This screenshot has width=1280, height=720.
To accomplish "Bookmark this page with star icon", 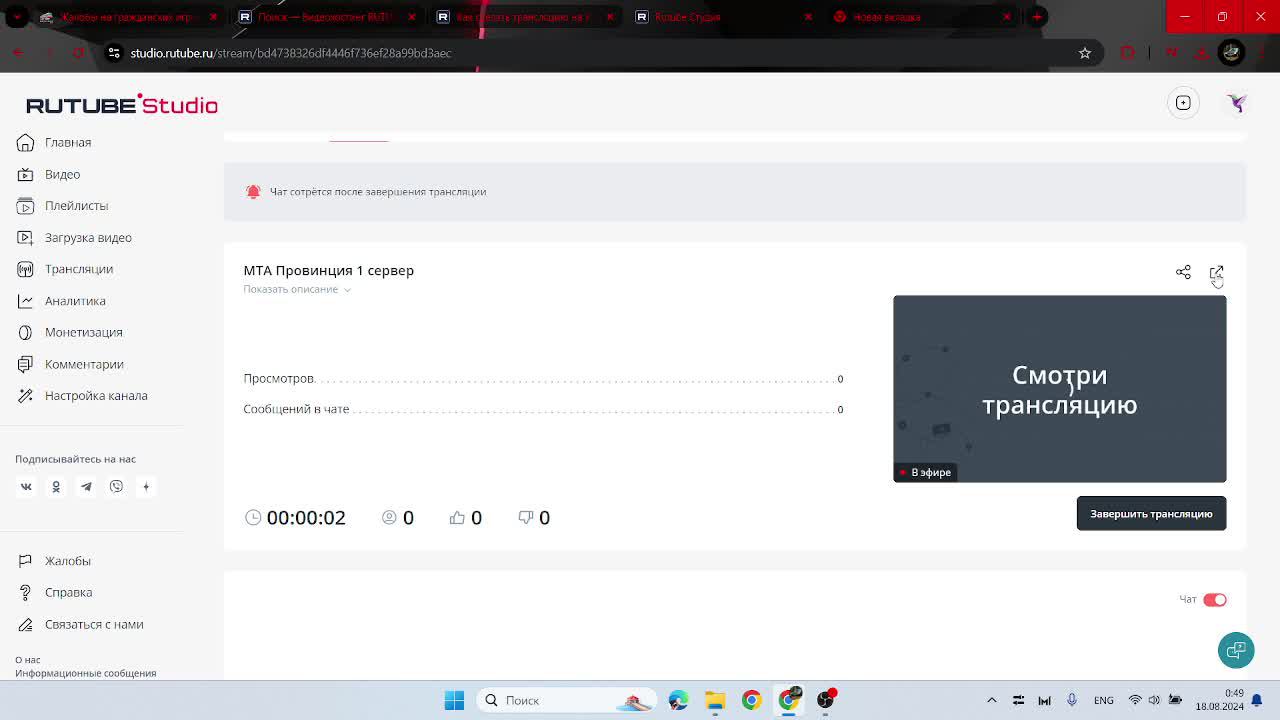I will click(1085, 53).
